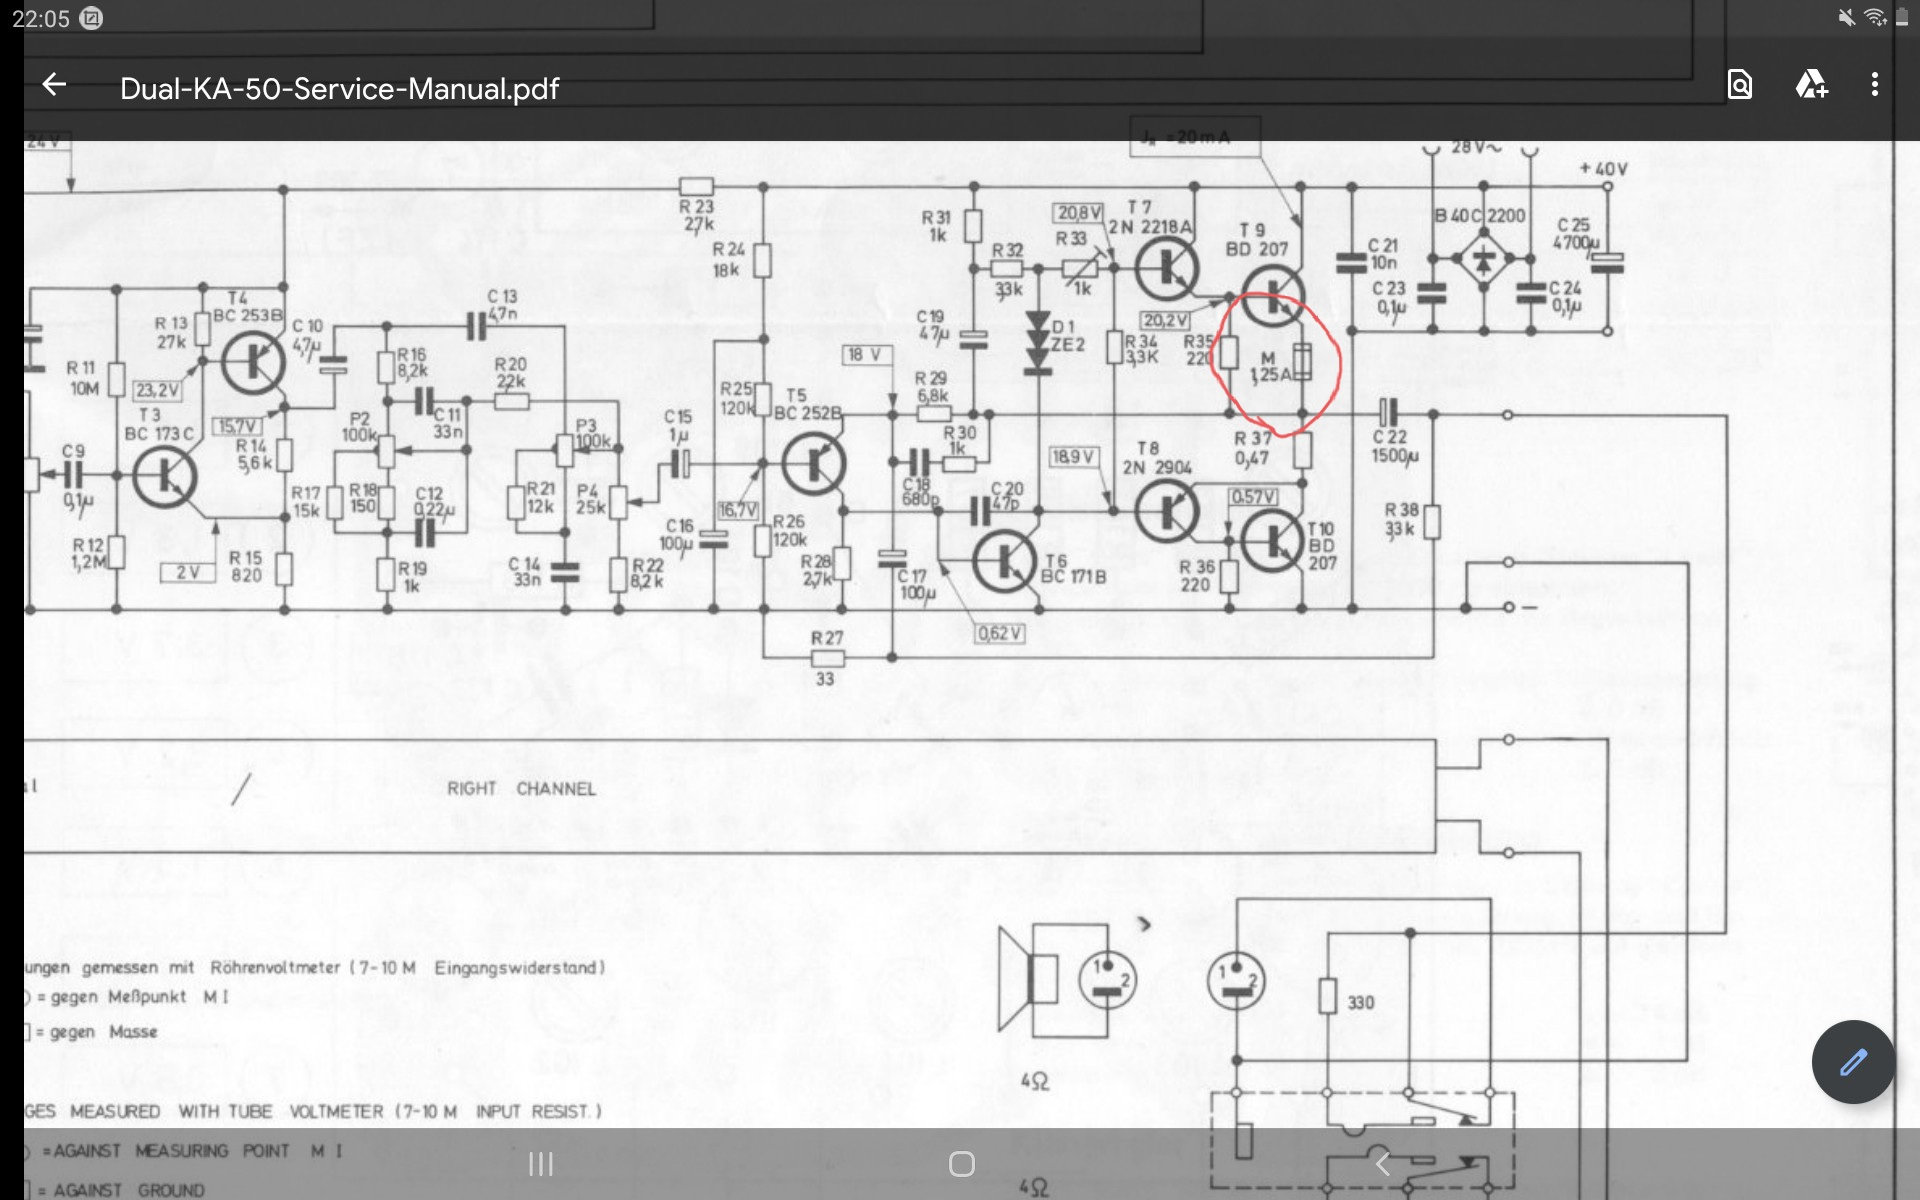Open the find in document search icon
This screenshot has height=1200, width=1920.
[1739, 86]
